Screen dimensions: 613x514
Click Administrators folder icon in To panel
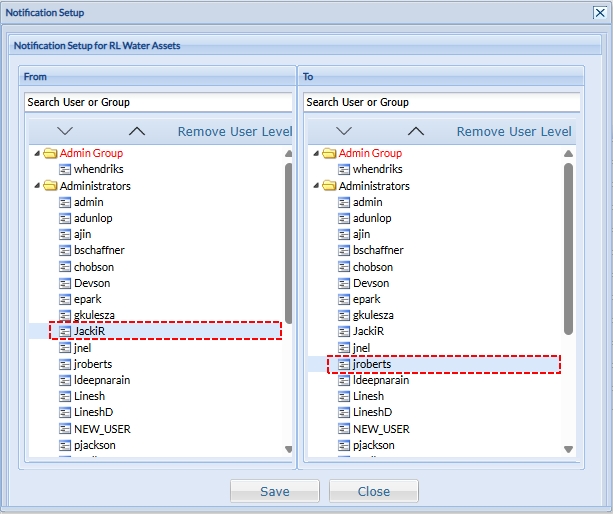[x=329, y=186]
